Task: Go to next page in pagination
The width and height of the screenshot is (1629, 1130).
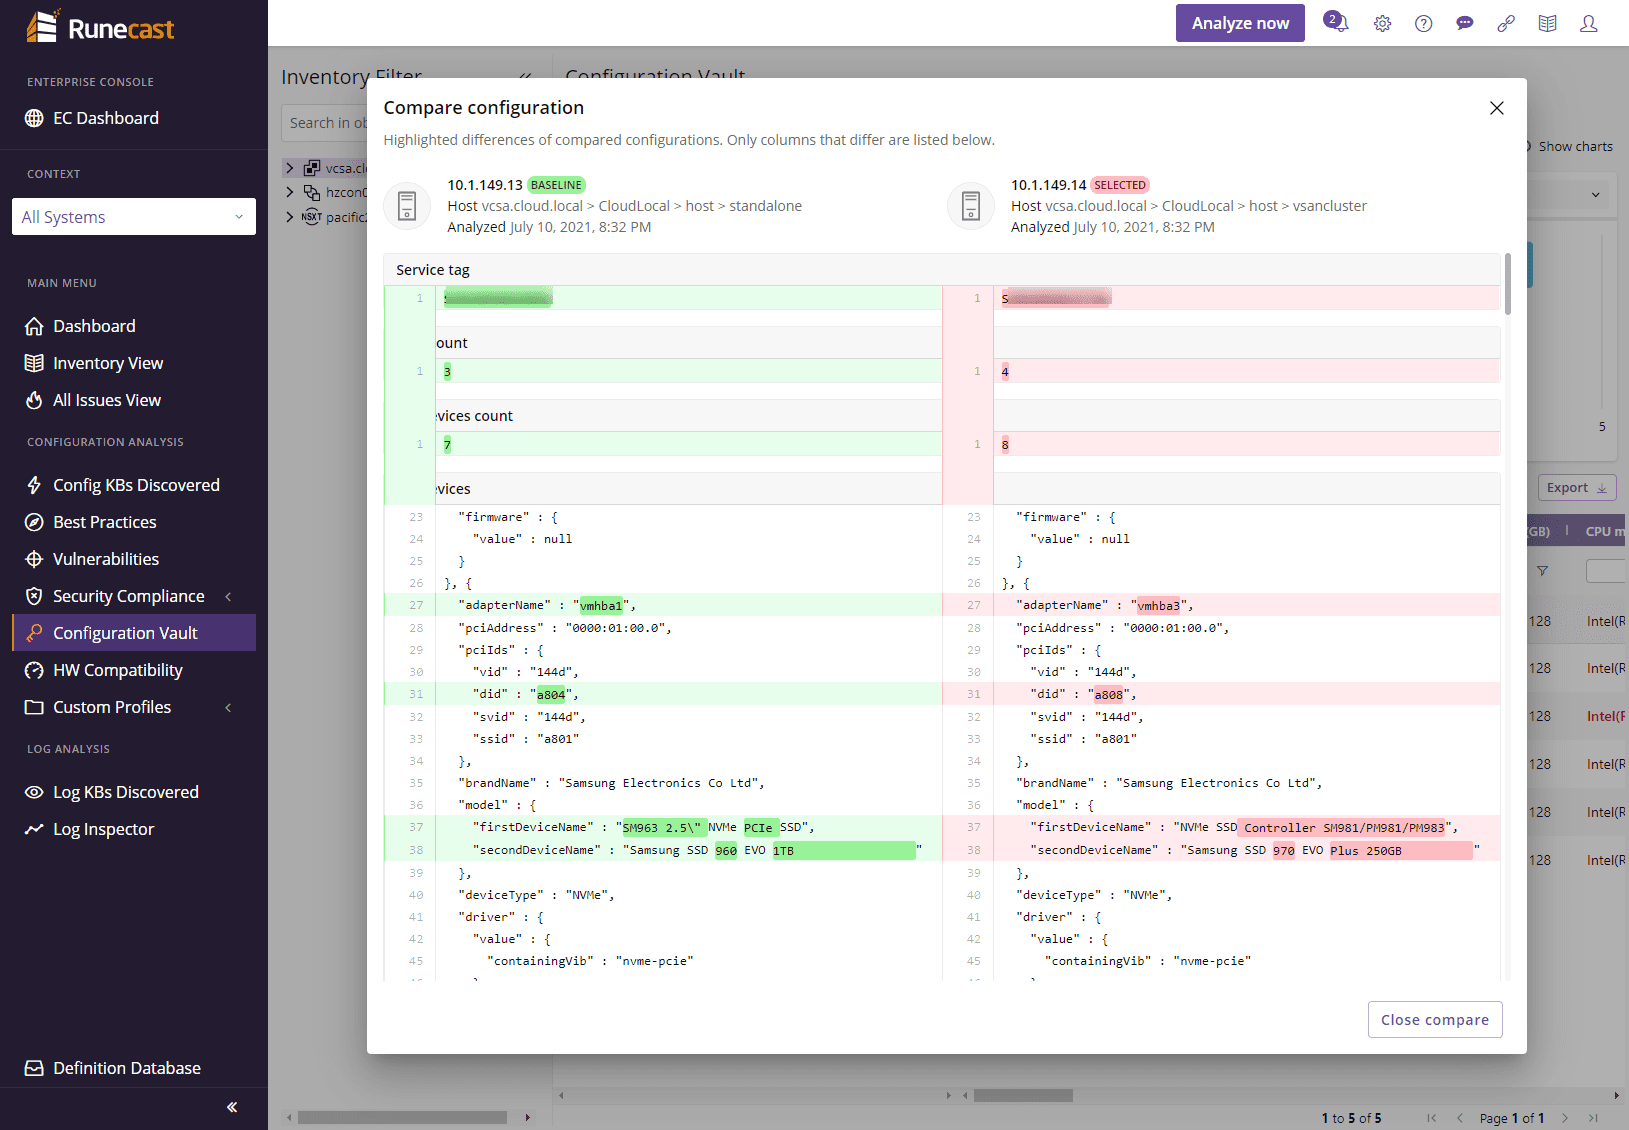Action: click(1565, 1118)
